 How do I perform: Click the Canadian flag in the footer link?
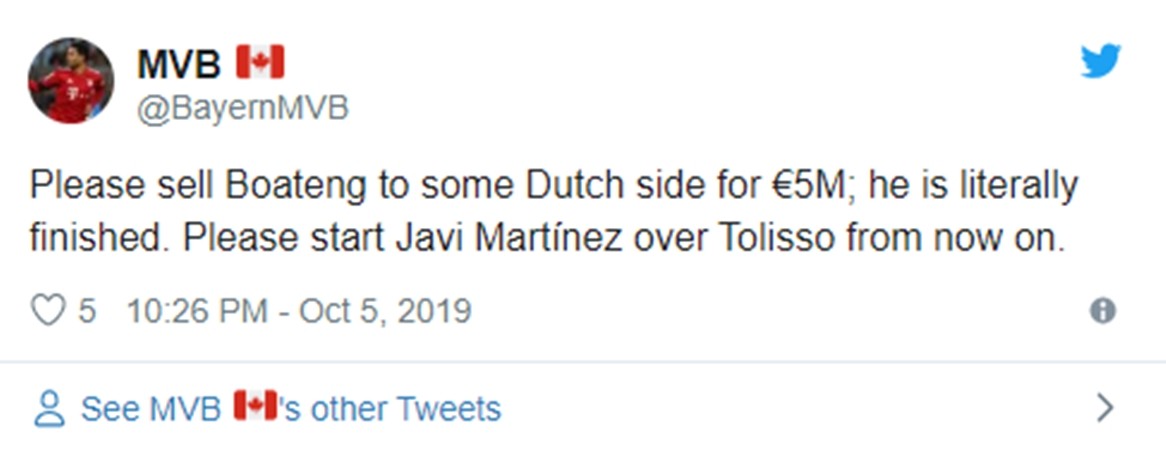pos(255,407)
